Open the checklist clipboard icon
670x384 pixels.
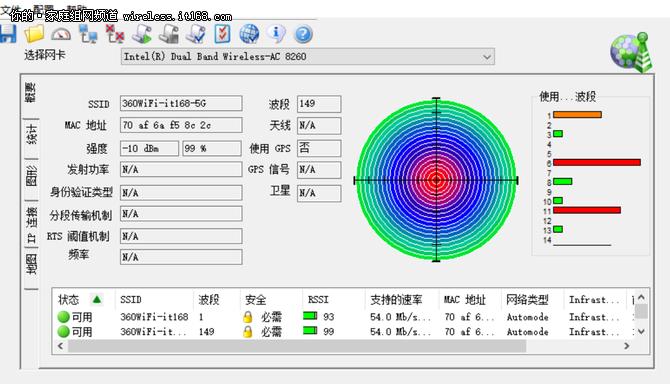pyautogui.click(x=222, y=34)
